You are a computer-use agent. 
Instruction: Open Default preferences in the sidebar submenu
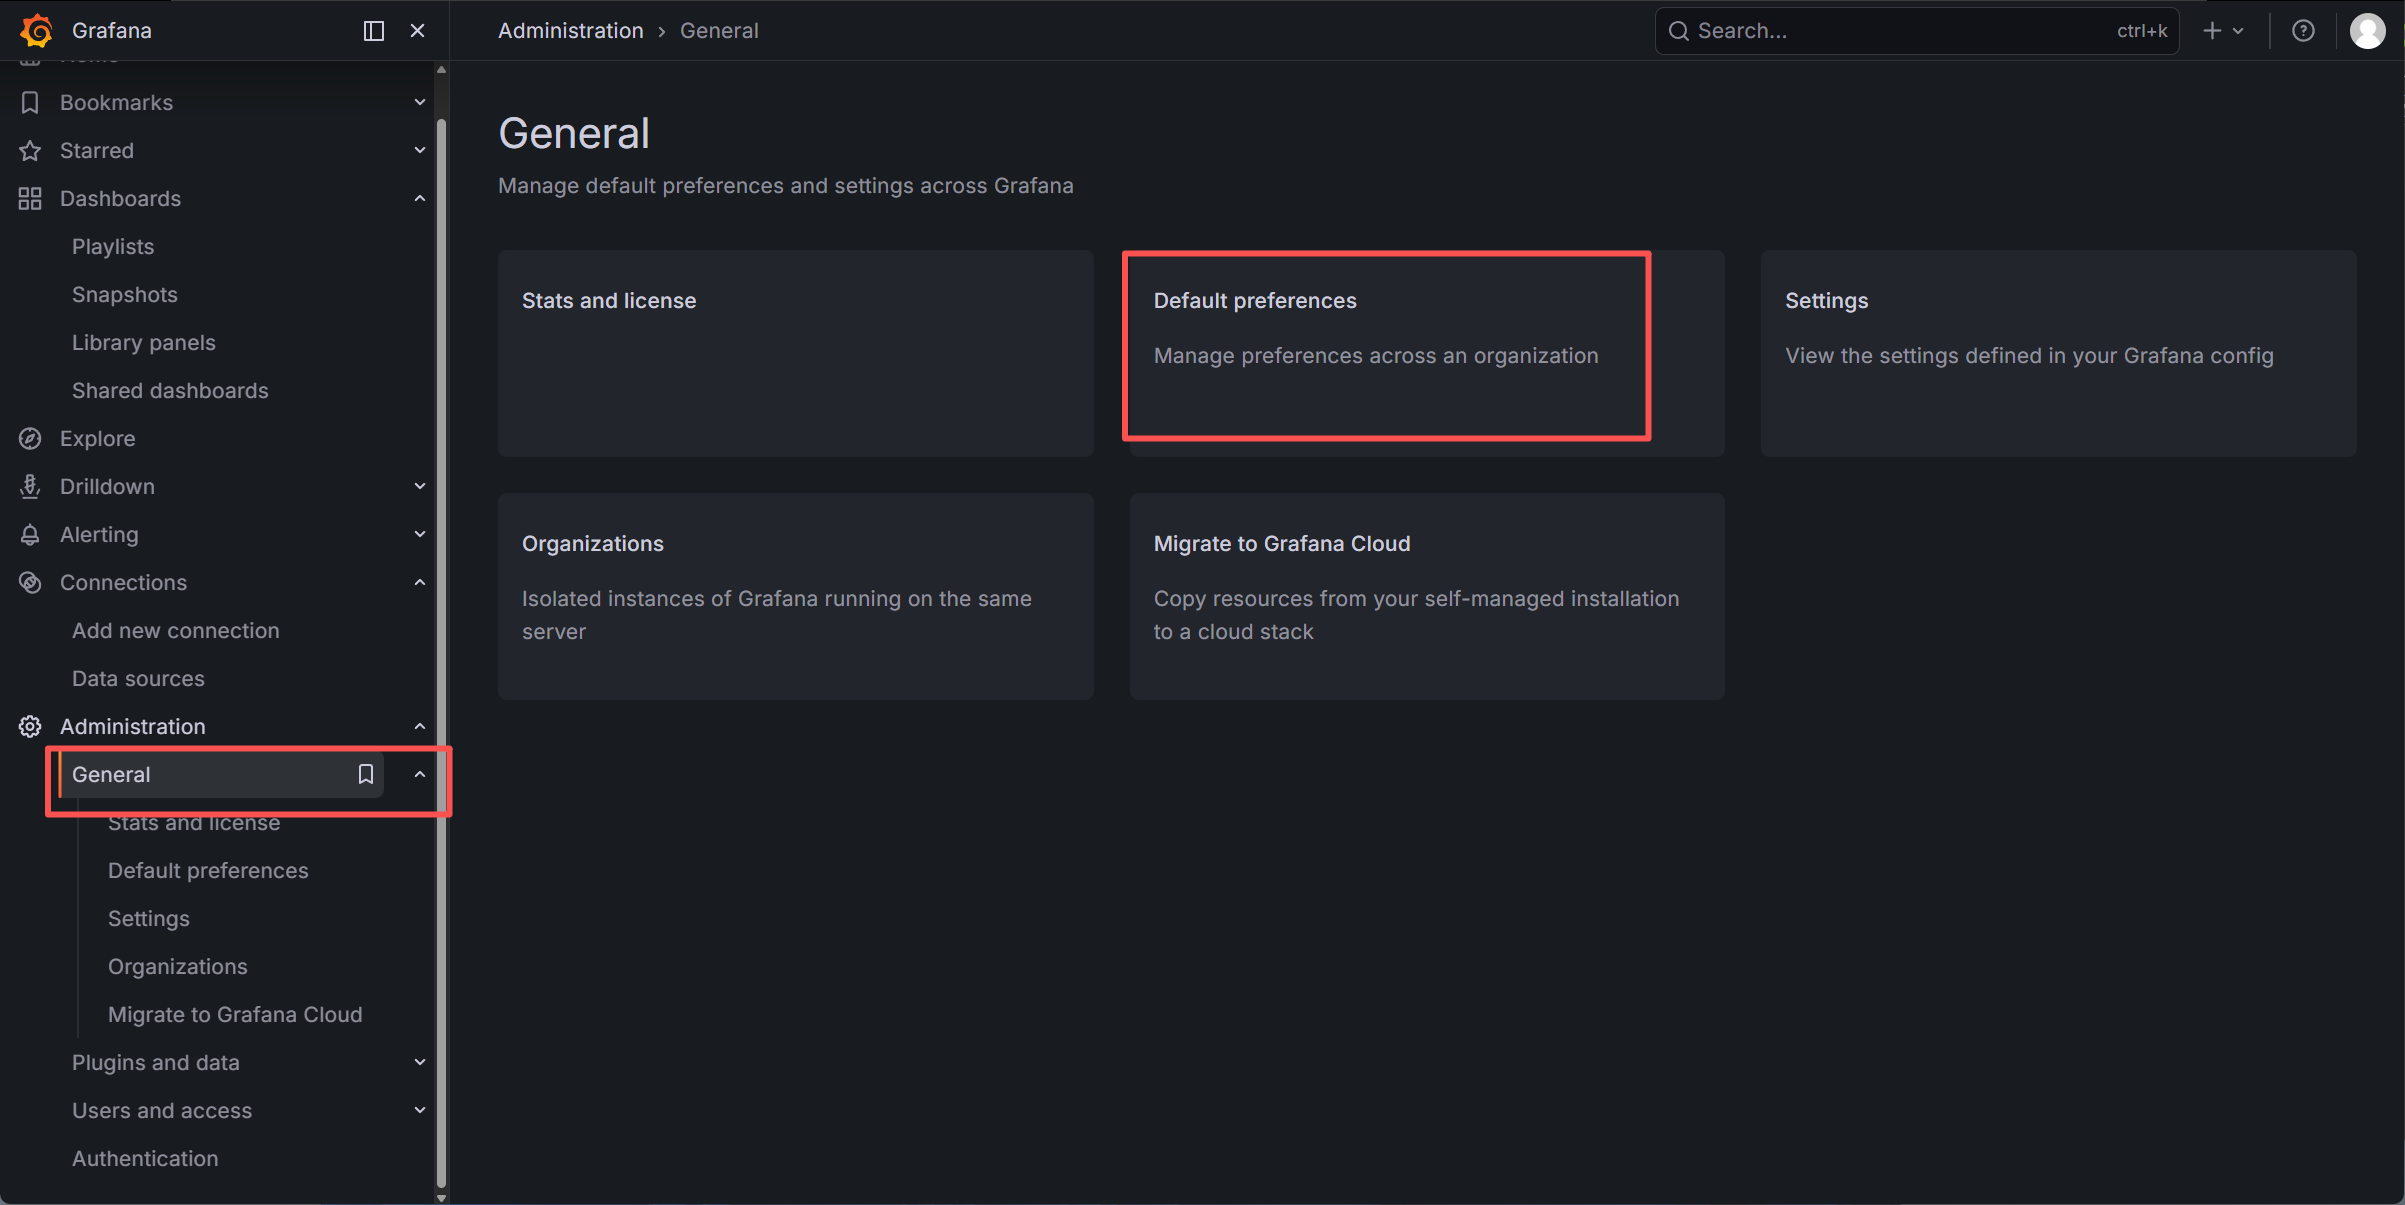point(208,871)
